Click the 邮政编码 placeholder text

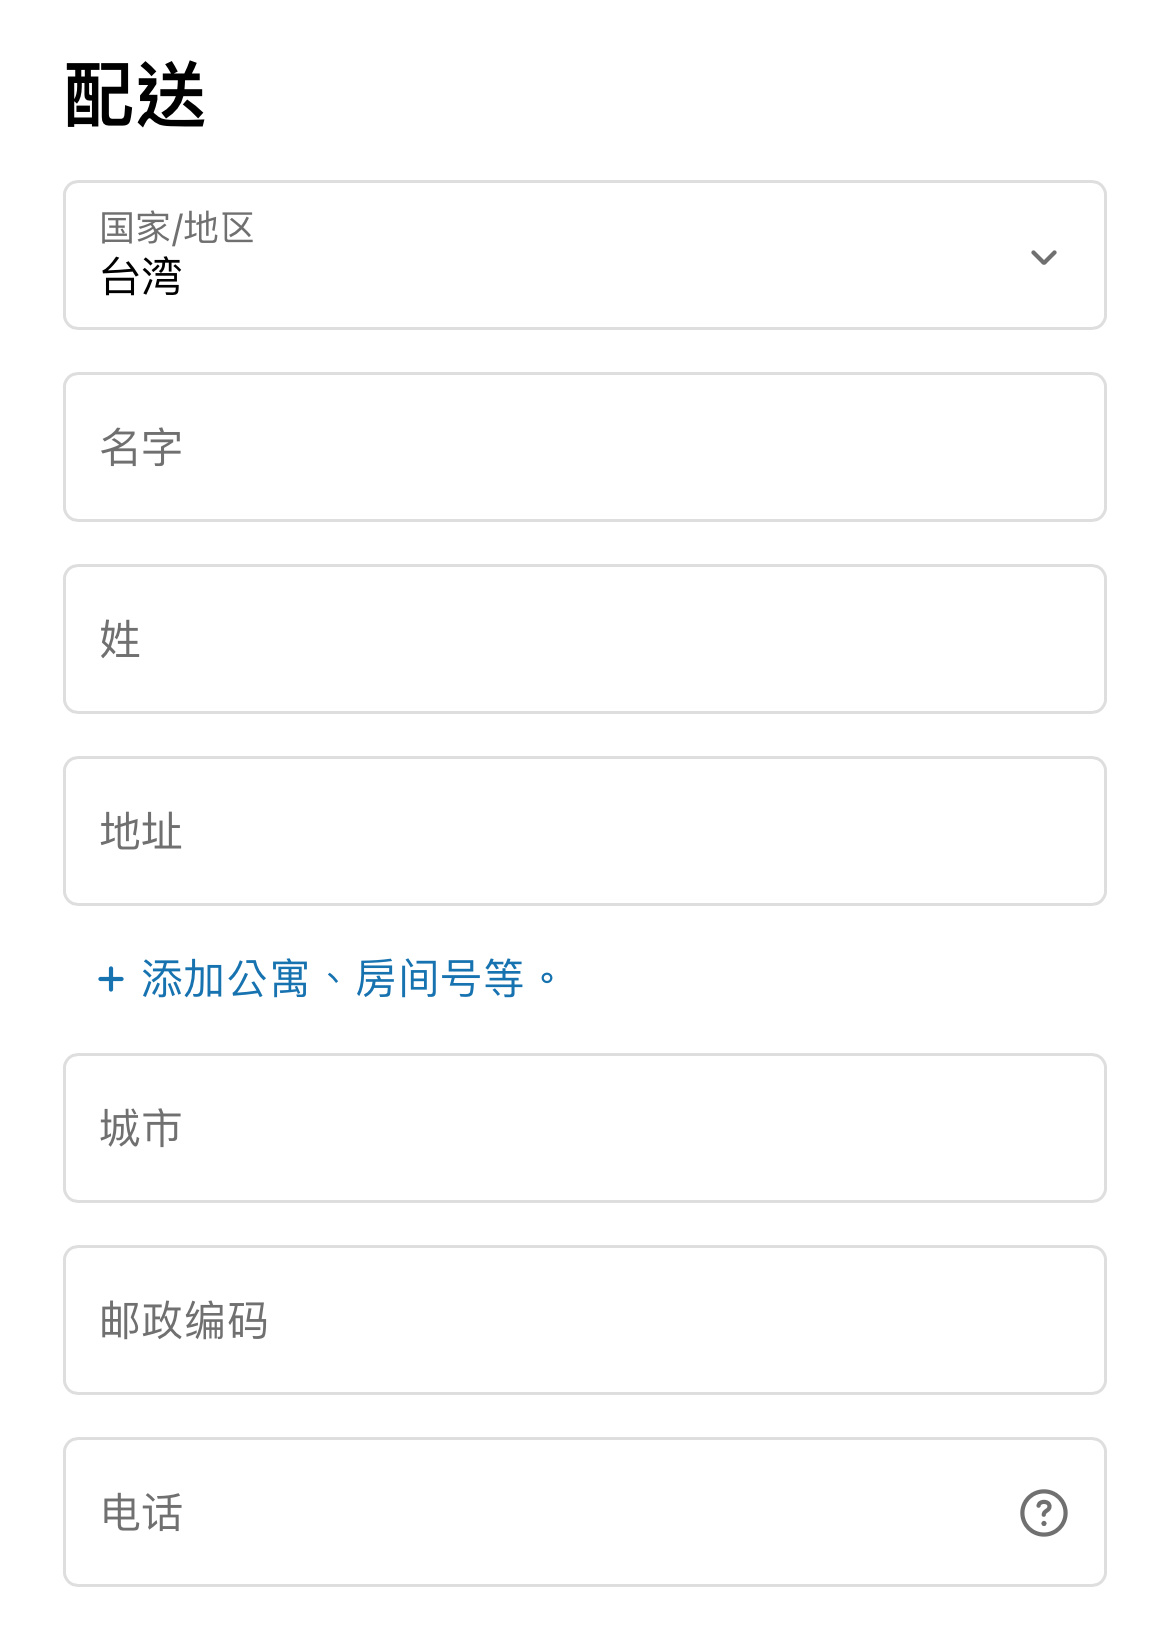(184, 1320)
